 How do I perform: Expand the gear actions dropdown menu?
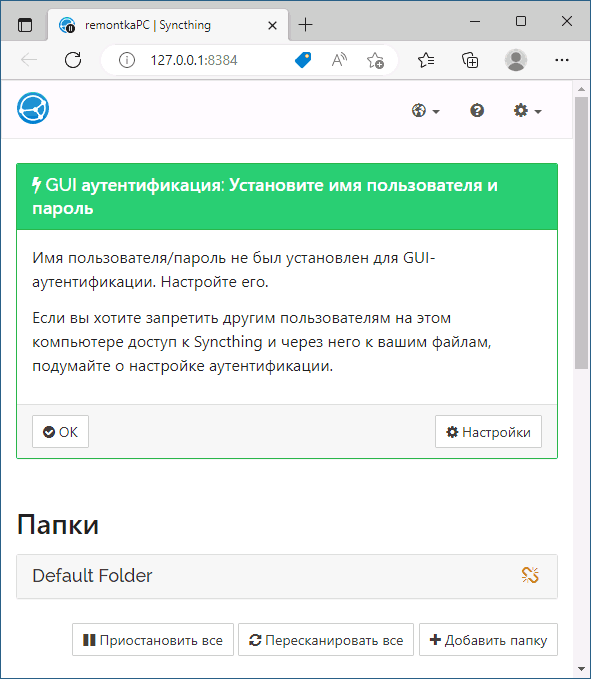[527, 111]
